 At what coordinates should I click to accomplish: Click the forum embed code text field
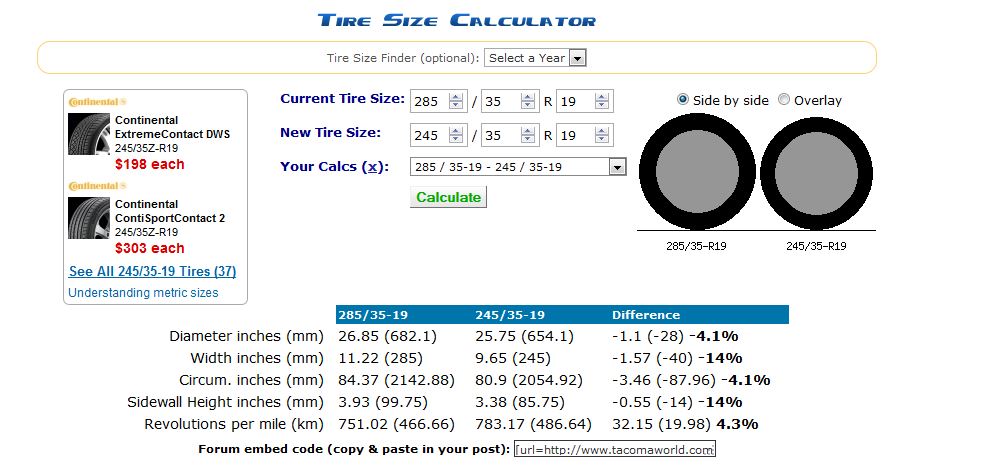615,449
